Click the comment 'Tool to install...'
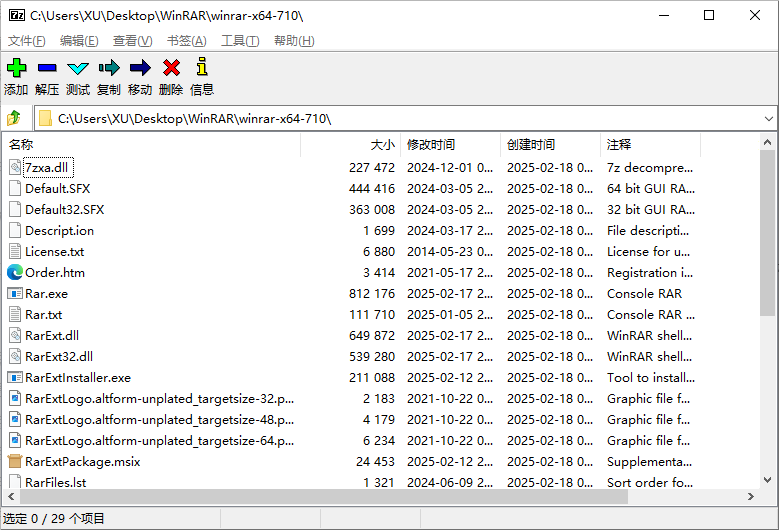The width and height of the screenshot is (779, 530). point(651,378)
